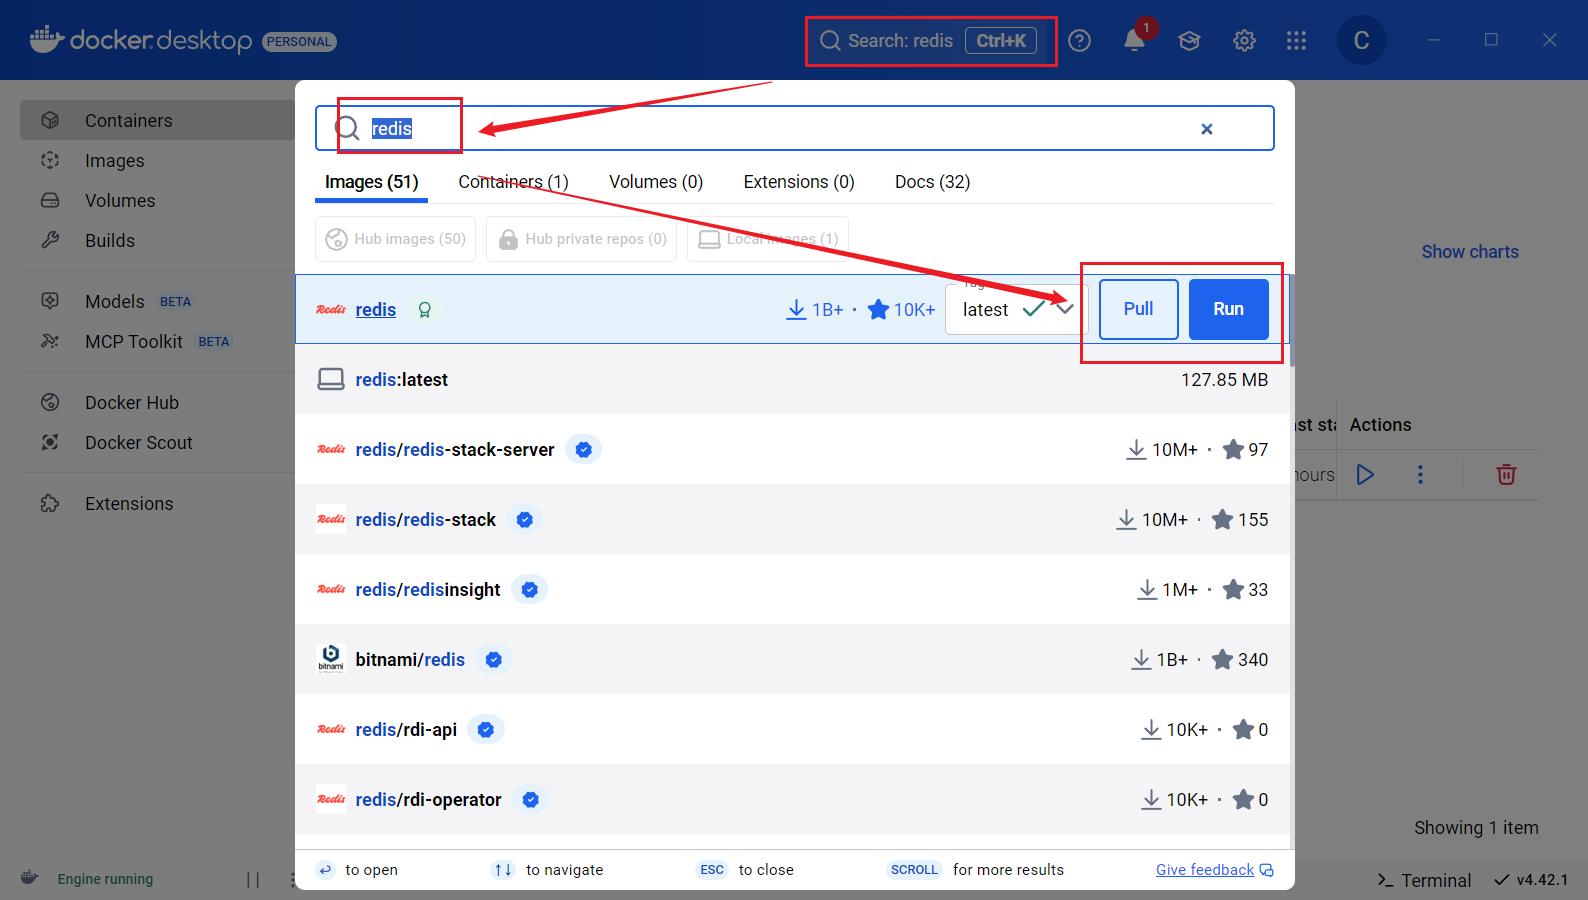Open MCP Toolkit in sidebar

point(157,341)
